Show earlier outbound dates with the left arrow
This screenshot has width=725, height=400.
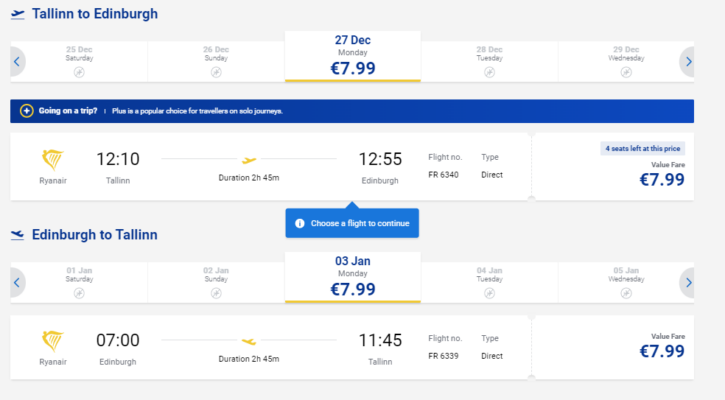pos(17,62)
